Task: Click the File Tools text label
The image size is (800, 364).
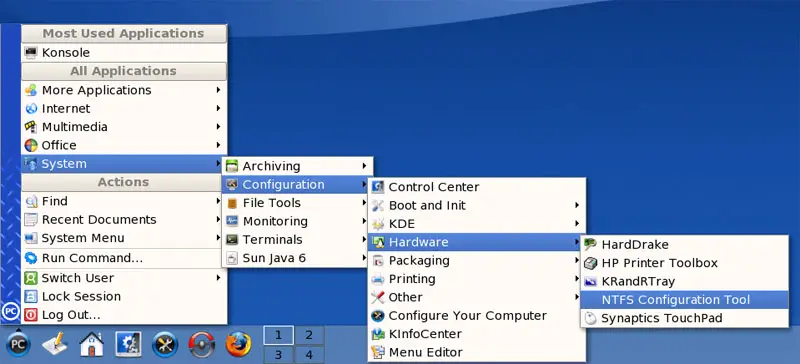Action: [x=272, y=203]
